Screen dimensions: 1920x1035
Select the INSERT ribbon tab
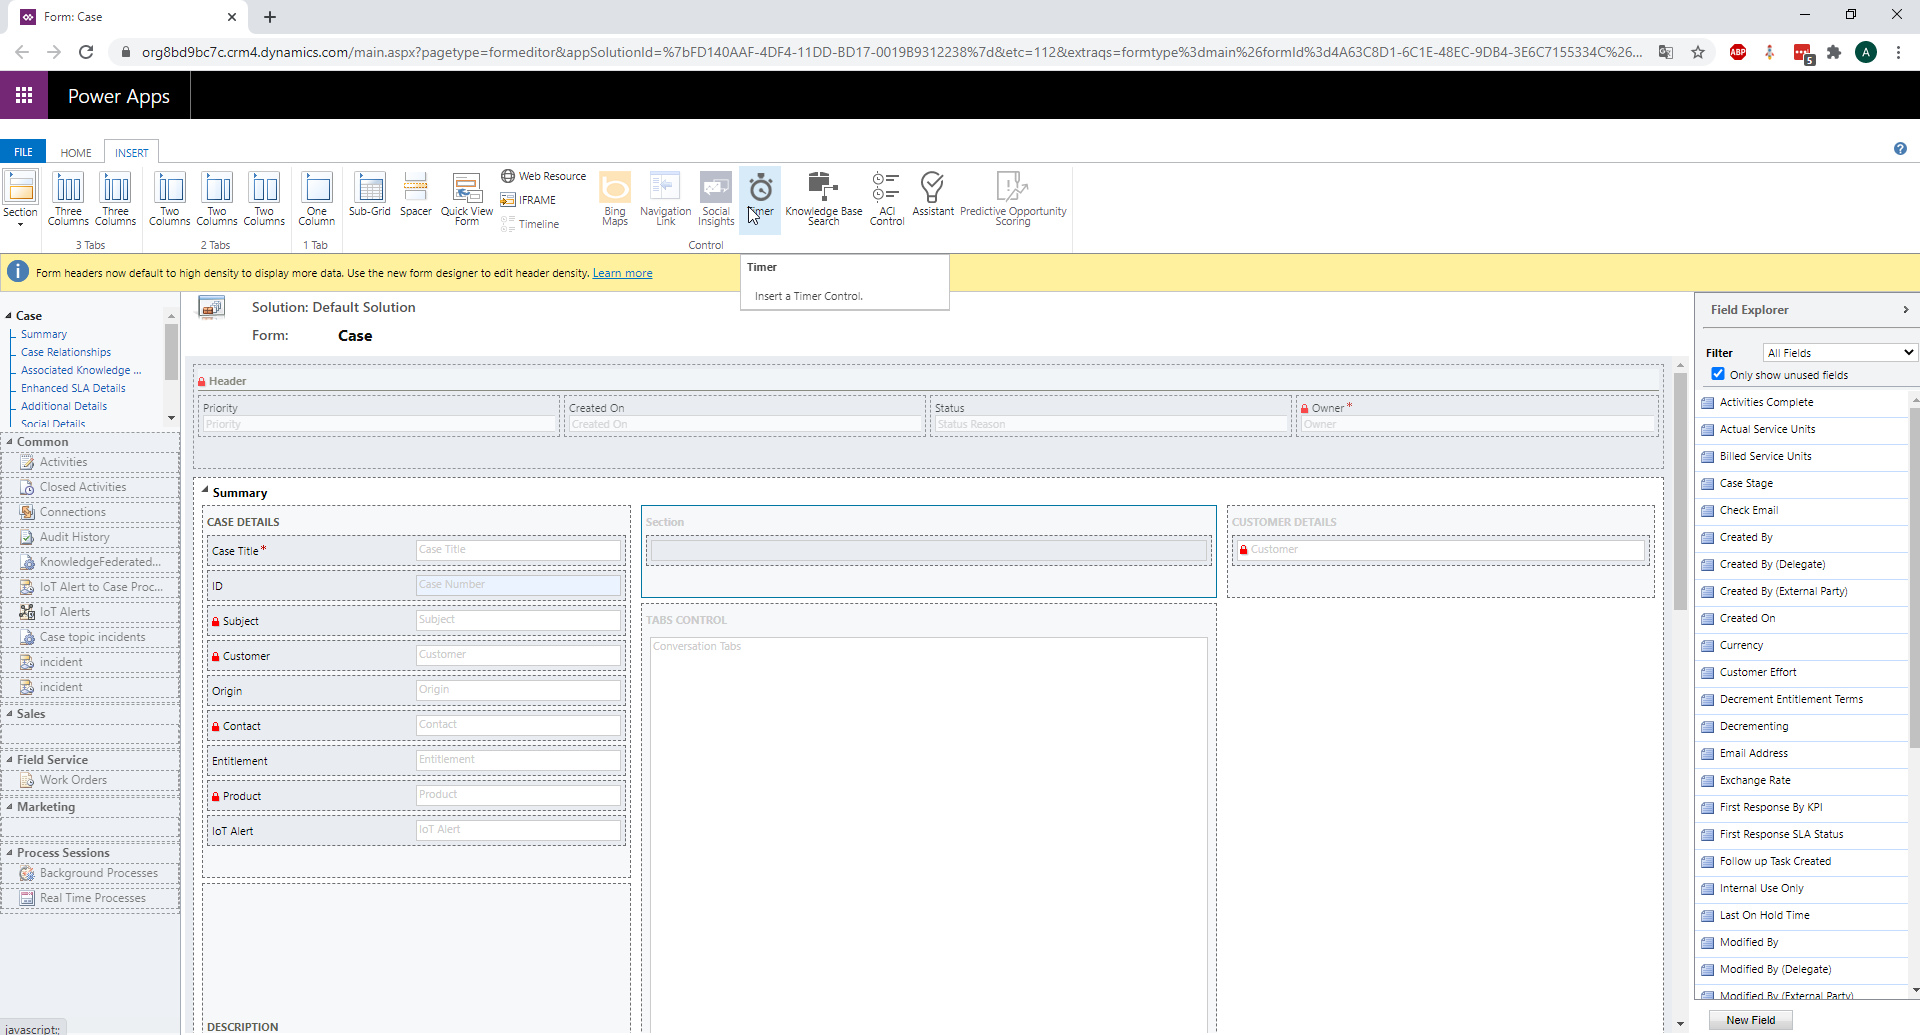click(x=131, y=153)
